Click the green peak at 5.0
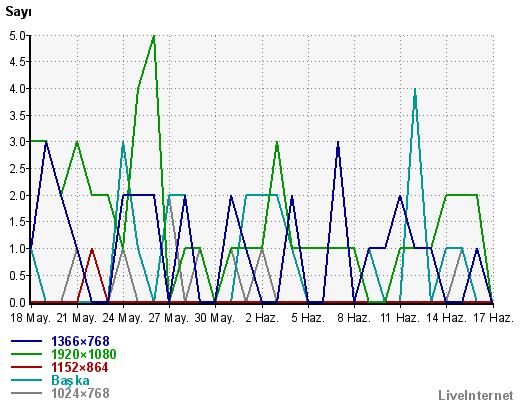The image size is (520, 405). (154, 36)
